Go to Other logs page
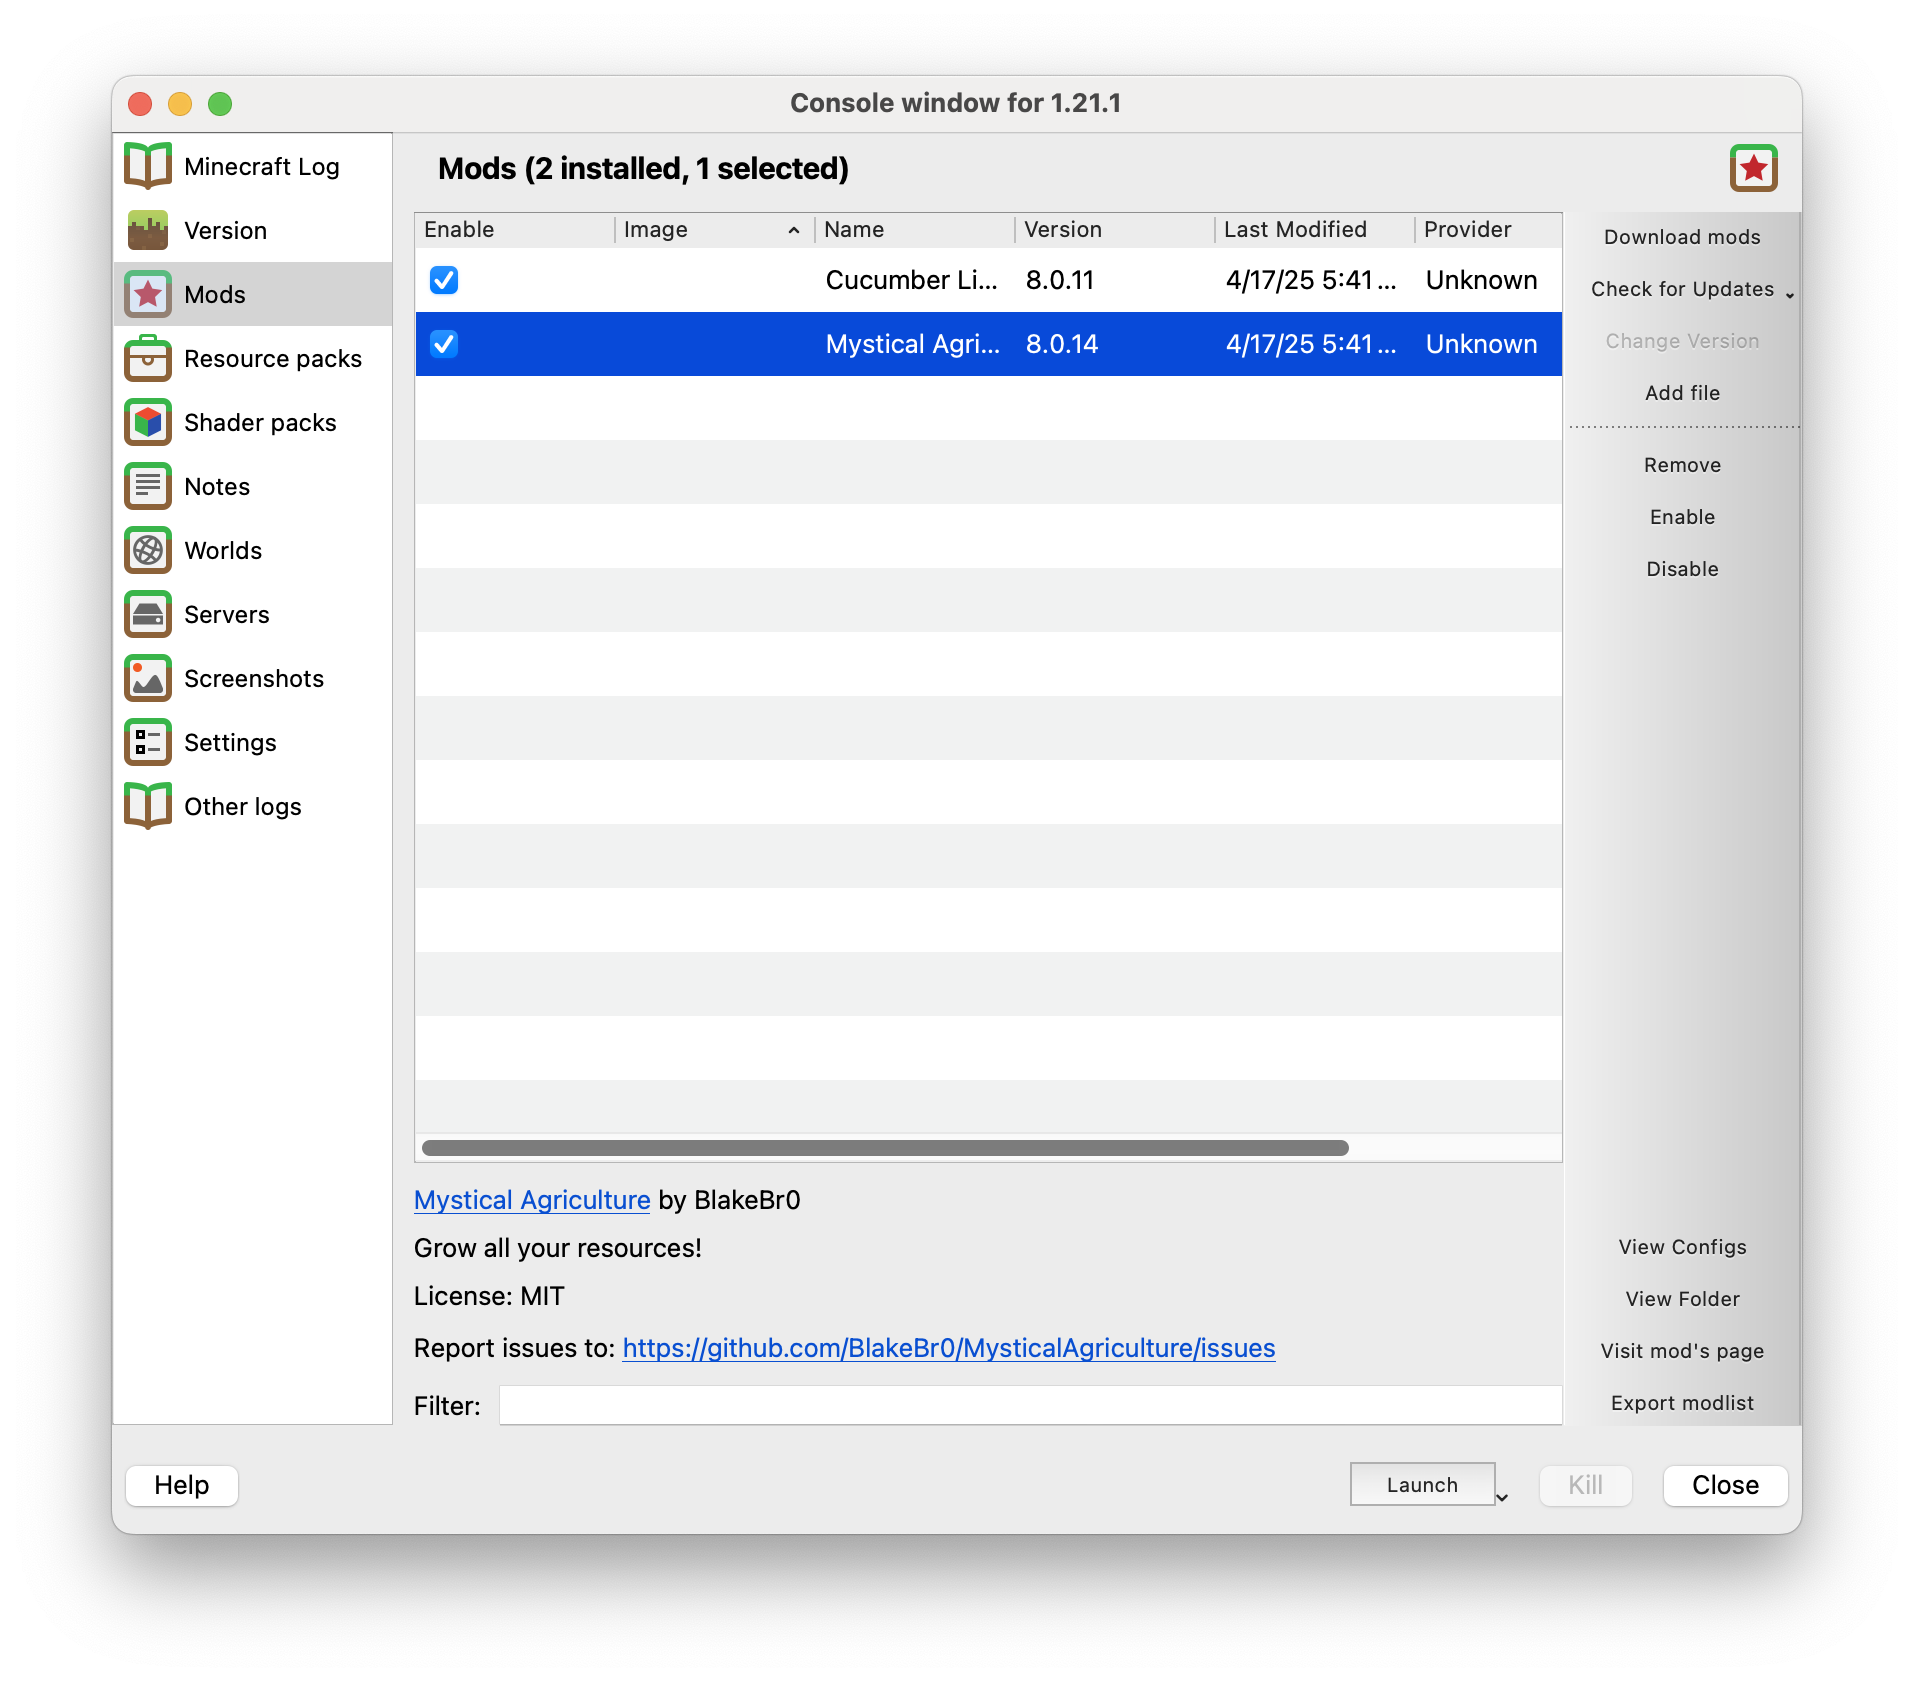The height and width of the screenshot is (1682, 1914). tap(242, 806)
